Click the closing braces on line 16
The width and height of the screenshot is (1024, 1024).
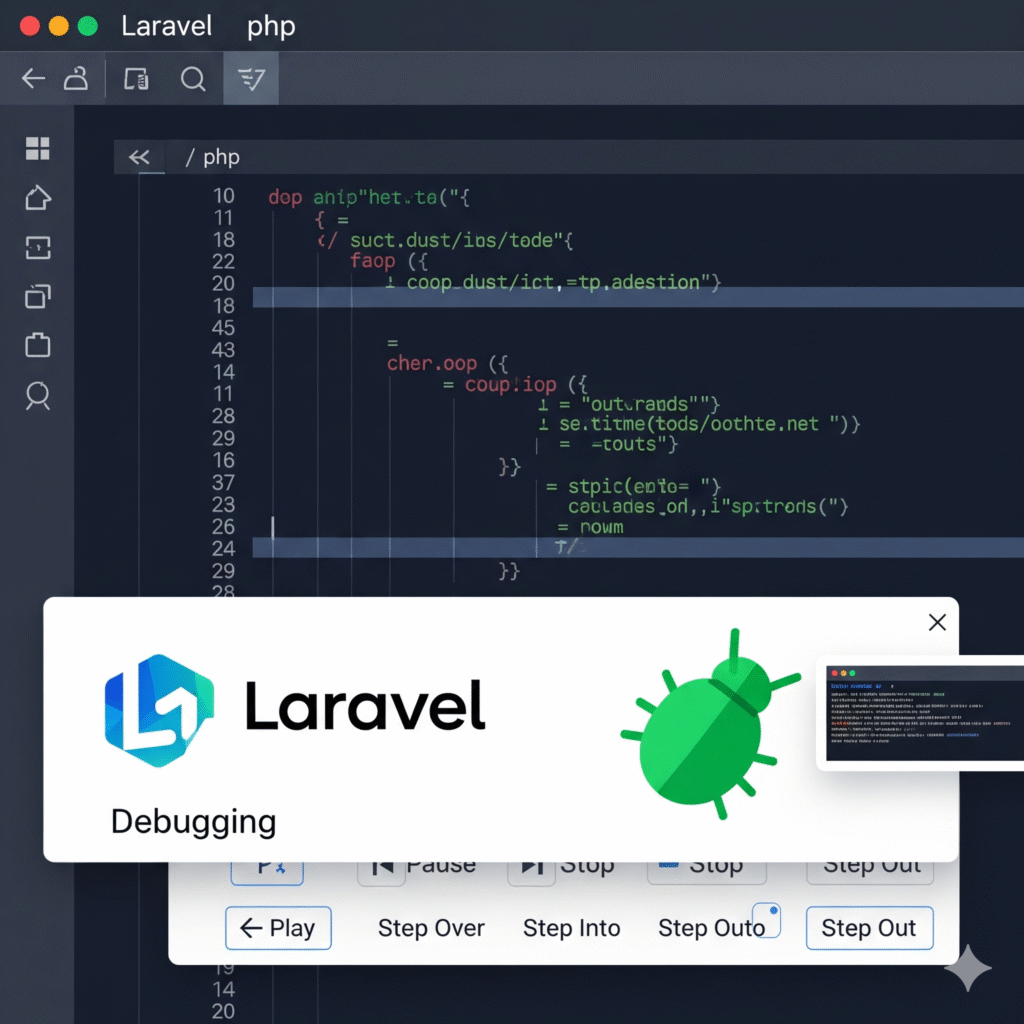point(509,466)
